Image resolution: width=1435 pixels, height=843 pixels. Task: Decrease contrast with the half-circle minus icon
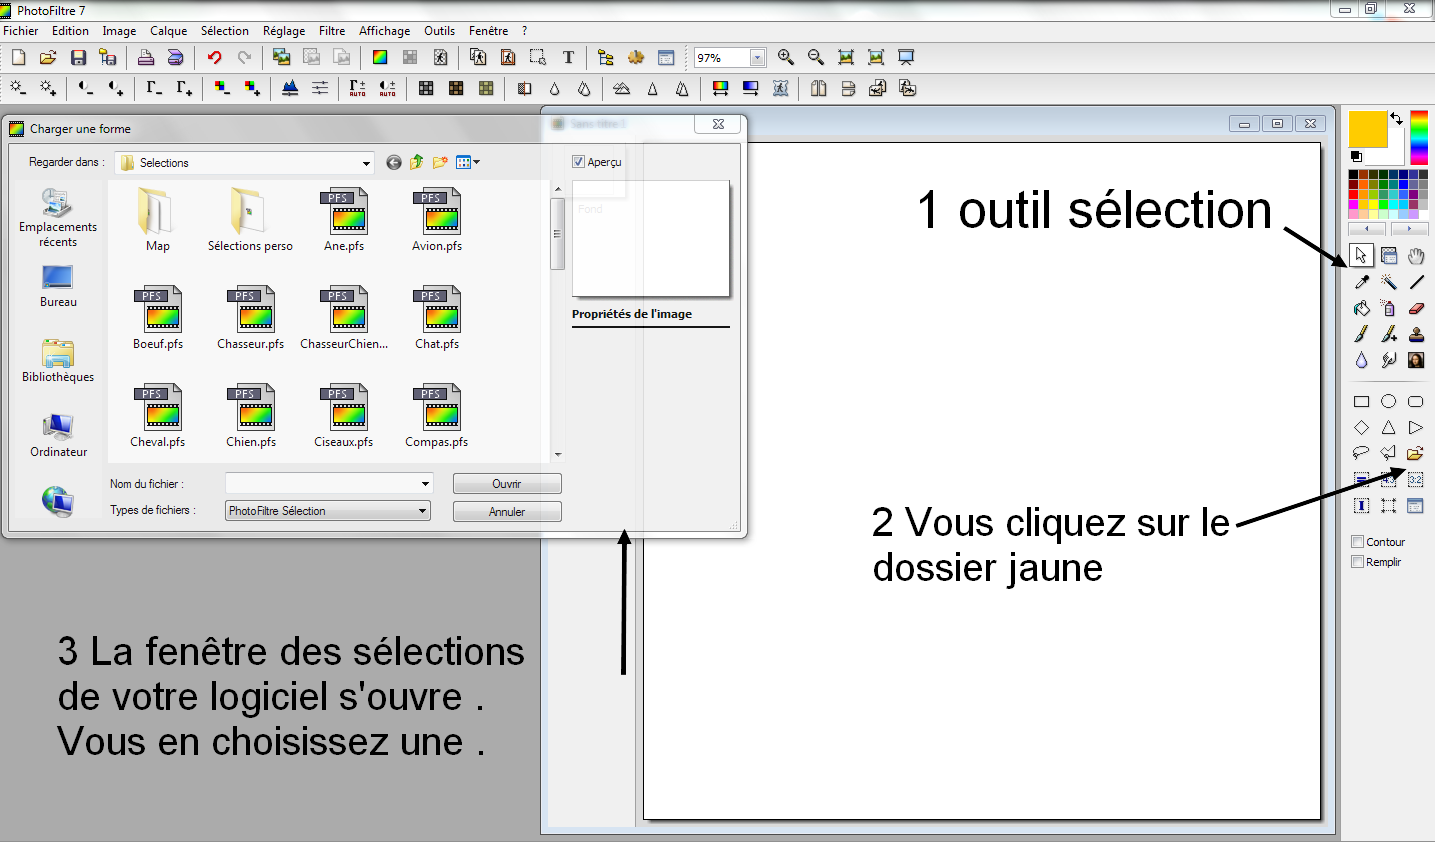click(86, 89)
